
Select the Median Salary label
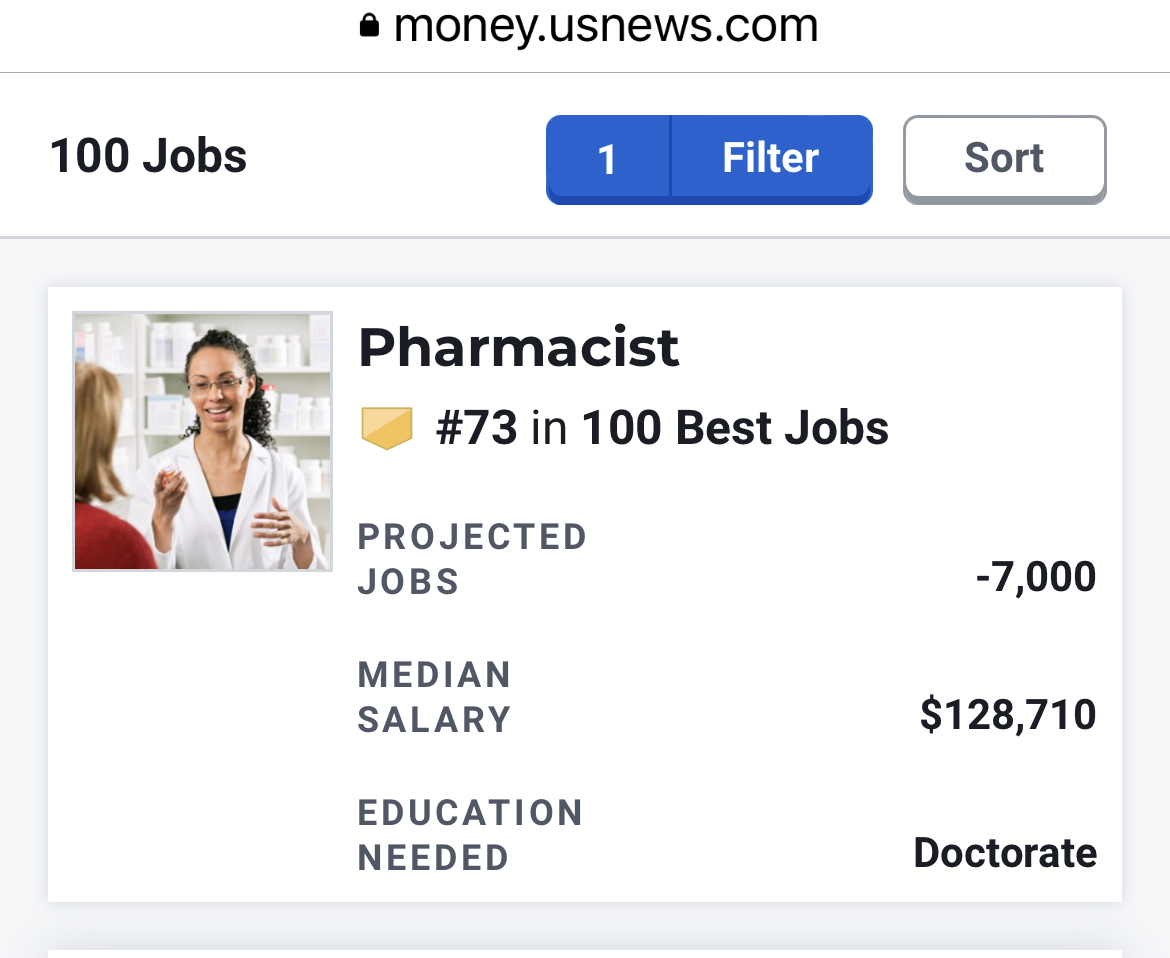[434, 697]
